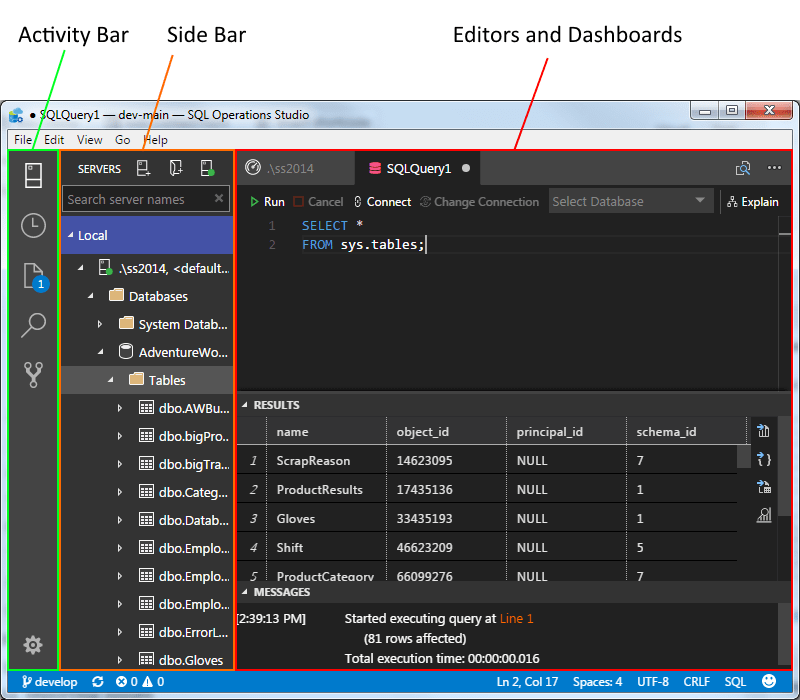This screenshot has height=700, width=800.
Task: Open the Search view in the Activity Bar
Action: (x=33, y=324)
